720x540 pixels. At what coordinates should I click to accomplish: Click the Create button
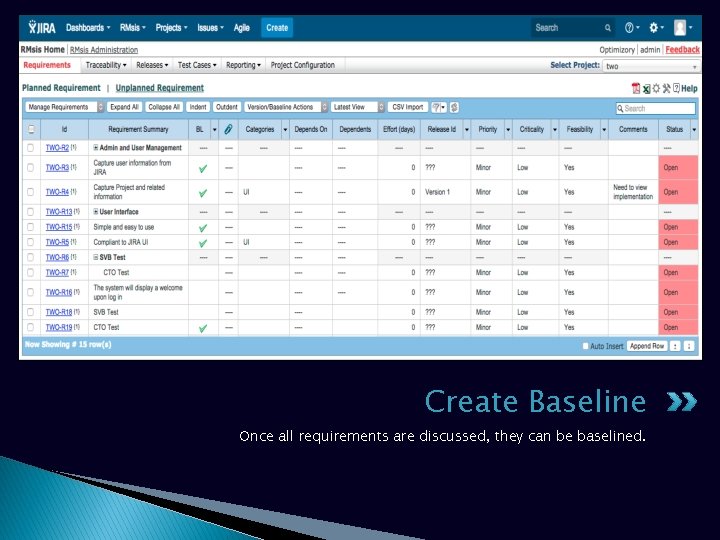pyautogui.click(x=277, y=28)
